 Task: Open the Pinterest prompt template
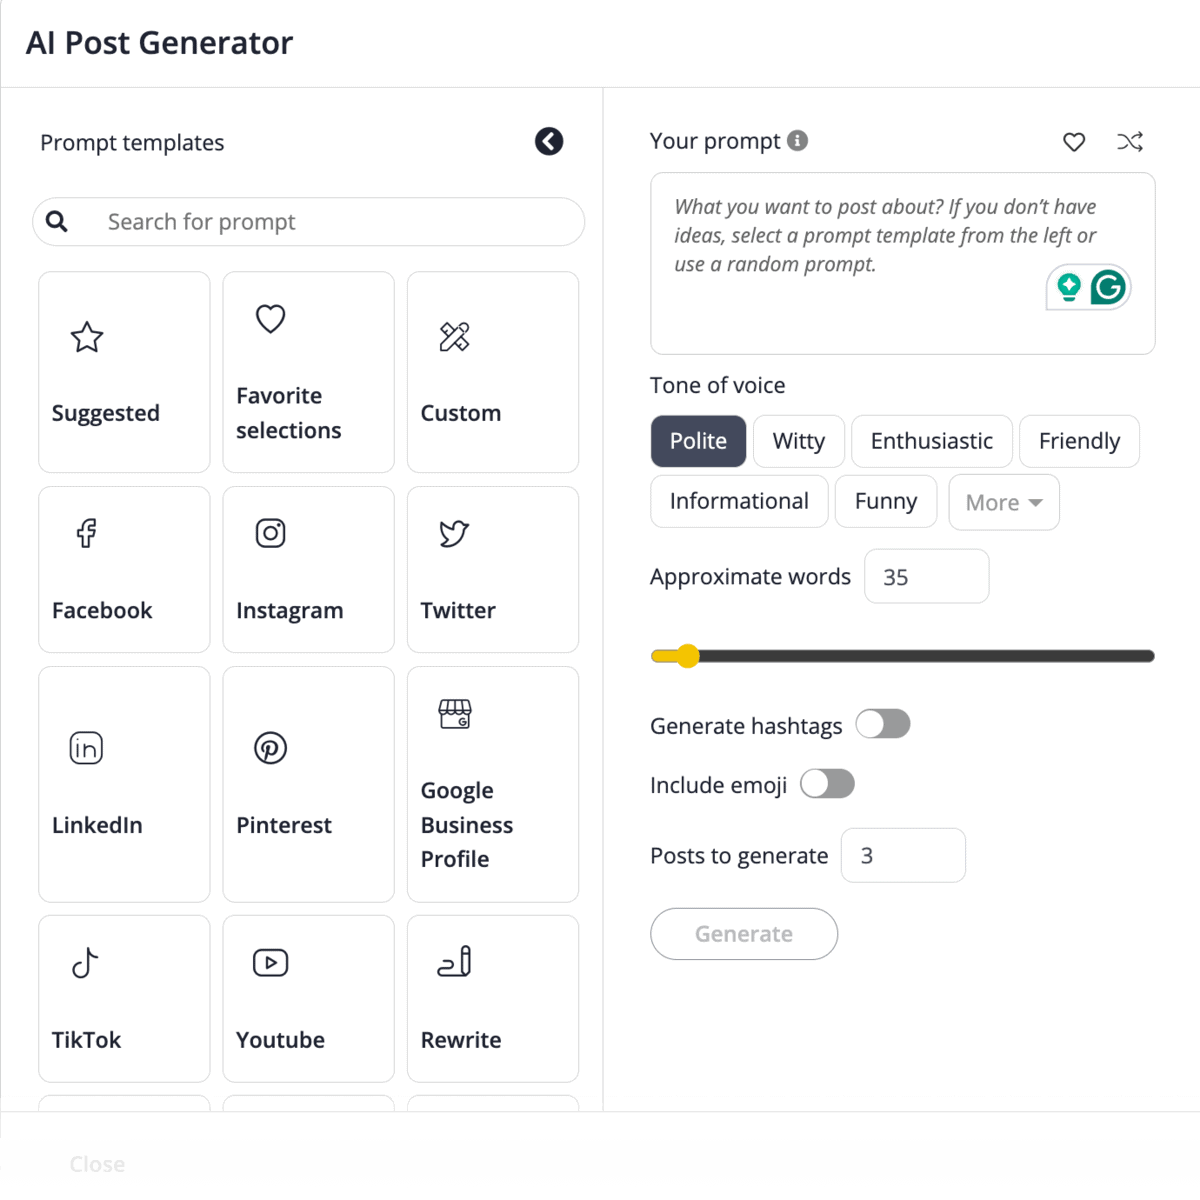(308, 784)
